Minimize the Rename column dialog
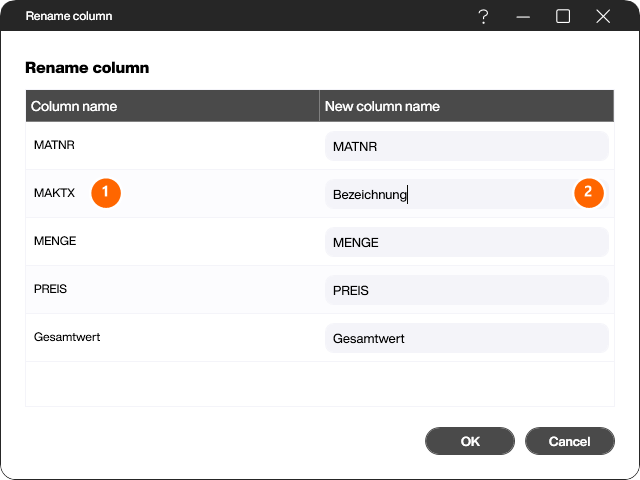The width and height of the screenshot is (640, 480). [x=523, y=17]
